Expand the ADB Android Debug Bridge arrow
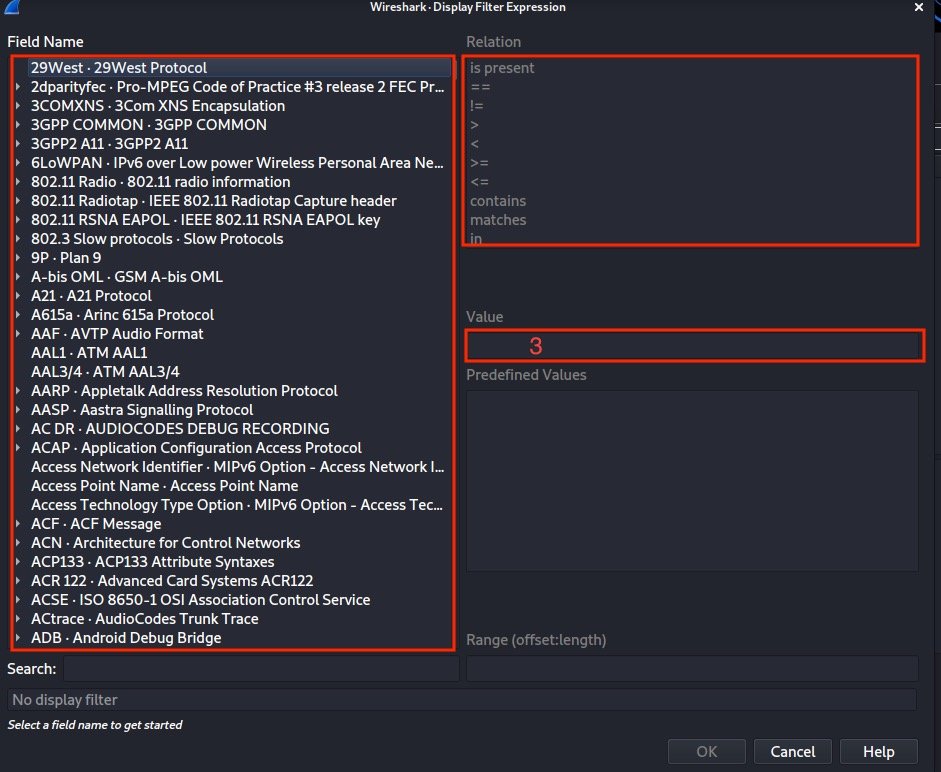This screenshot has width=941, height=772. point(18,638)
